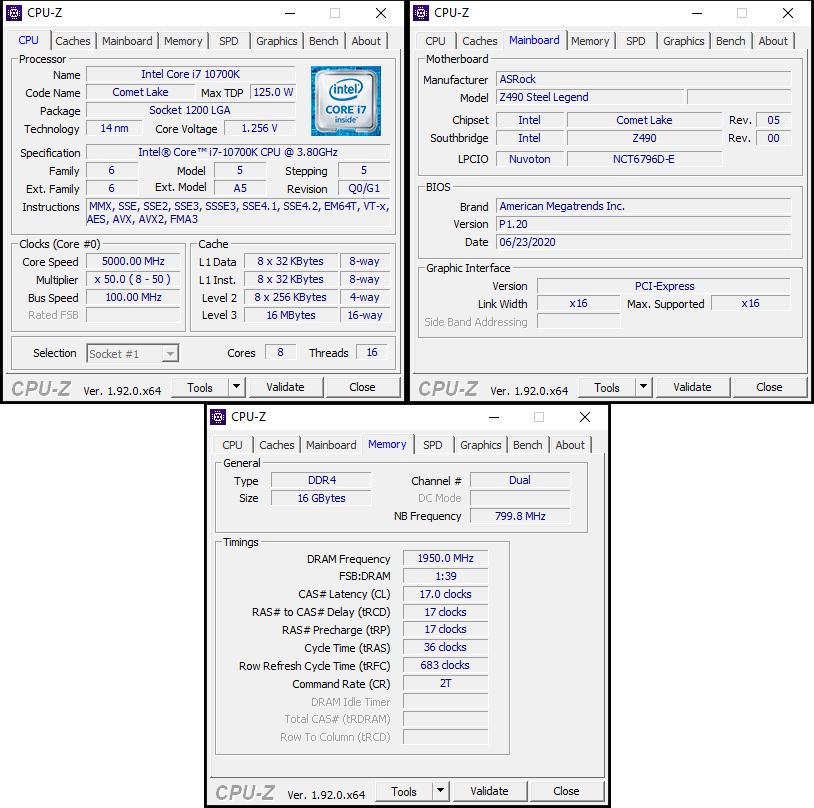Click the Level 3 cache value 16 MBytes
The height and width of the screenshot is (808, 814).
coord(291,315)
